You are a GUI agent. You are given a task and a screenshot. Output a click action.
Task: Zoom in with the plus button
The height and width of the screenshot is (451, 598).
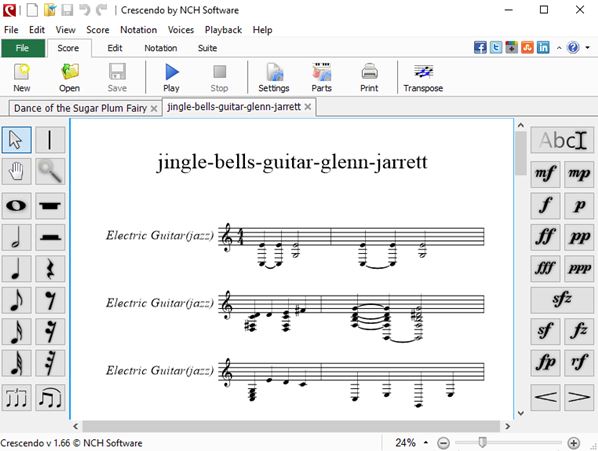coord(574,443)
